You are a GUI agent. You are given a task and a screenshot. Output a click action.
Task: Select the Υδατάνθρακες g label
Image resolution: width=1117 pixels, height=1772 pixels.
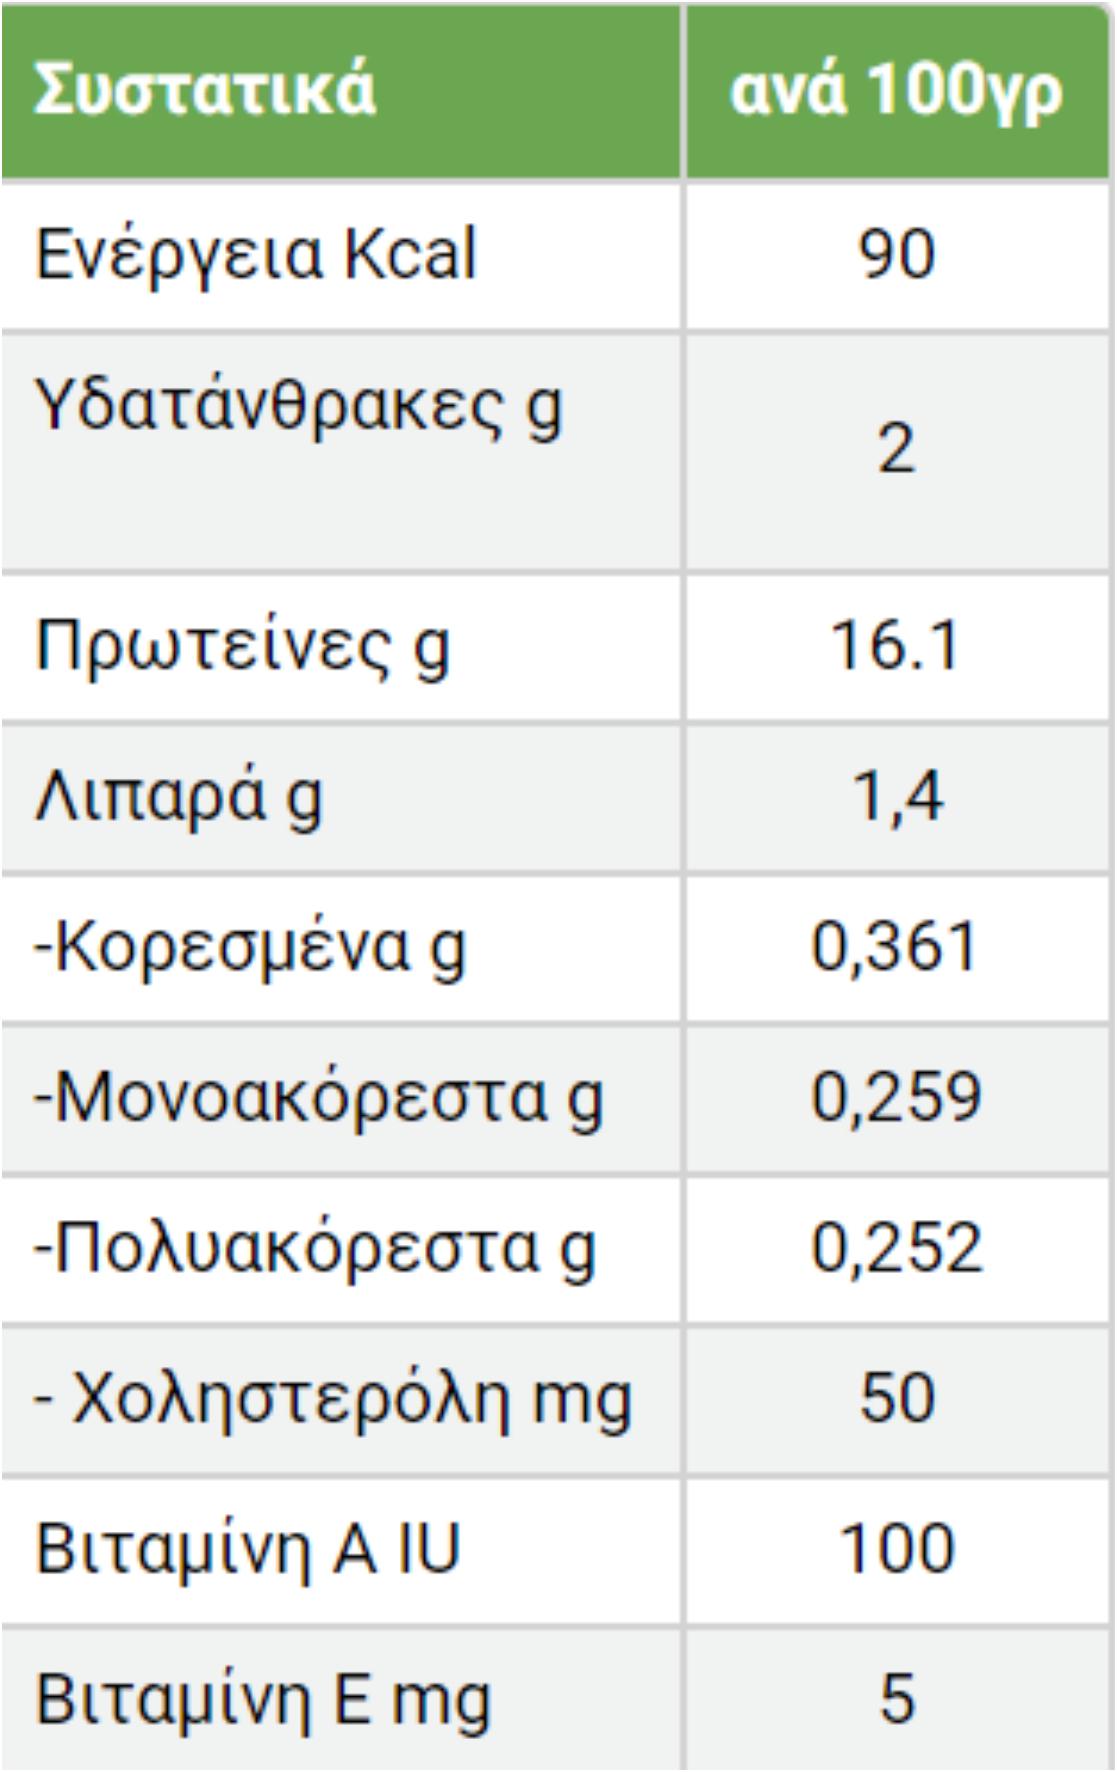click(x=299, y=409)
